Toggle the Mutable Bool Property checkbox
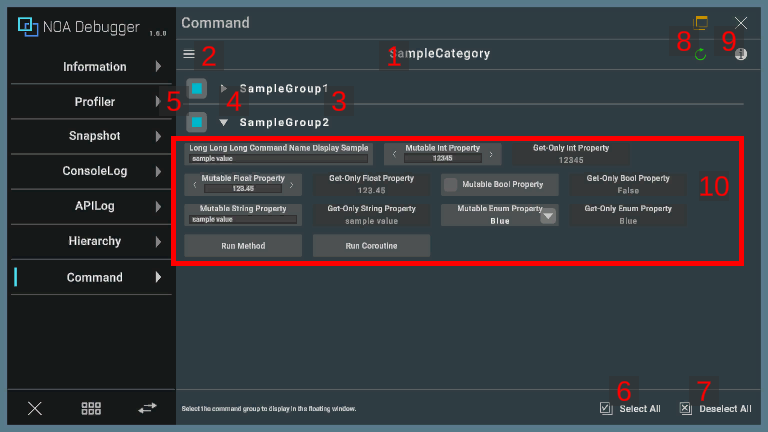The width and height of the screenshot is (768, 432). tap(450, 185)
